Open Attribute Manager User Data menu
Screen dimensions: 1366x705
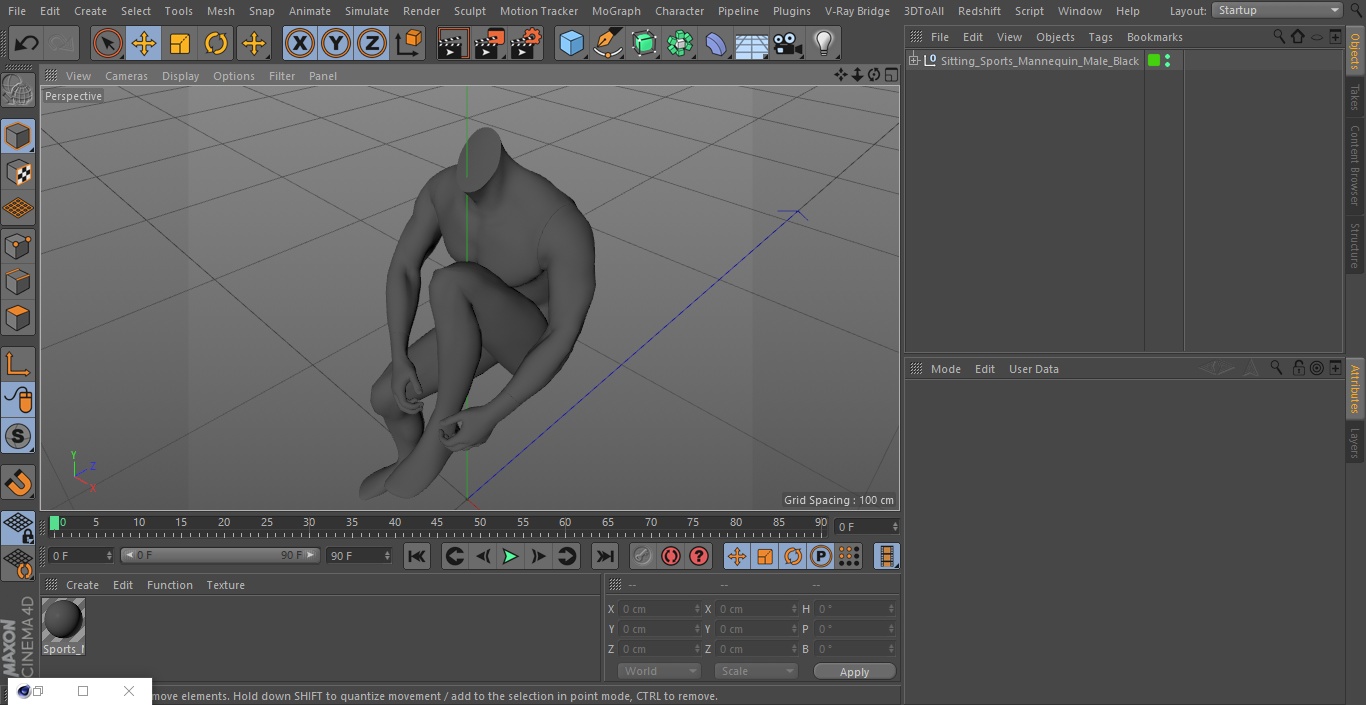point(1033,369)
